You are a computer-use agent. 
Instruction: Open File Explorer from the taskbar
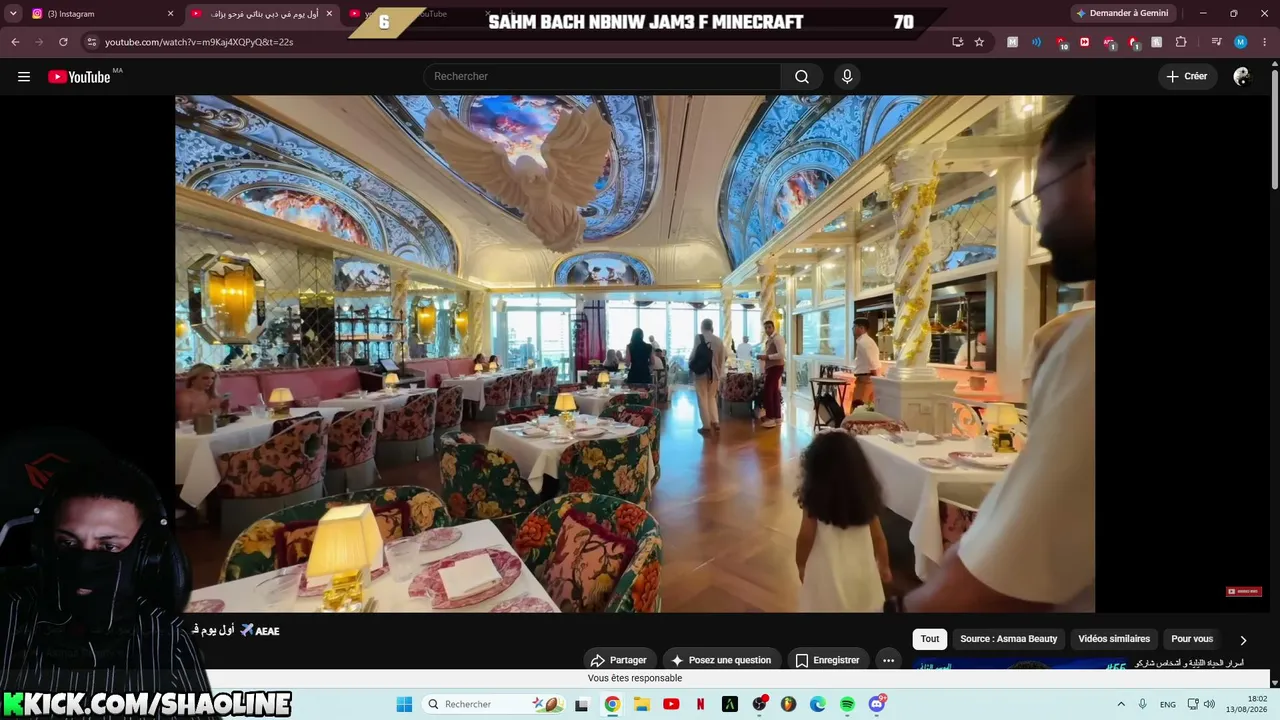(x=642, y=704)
